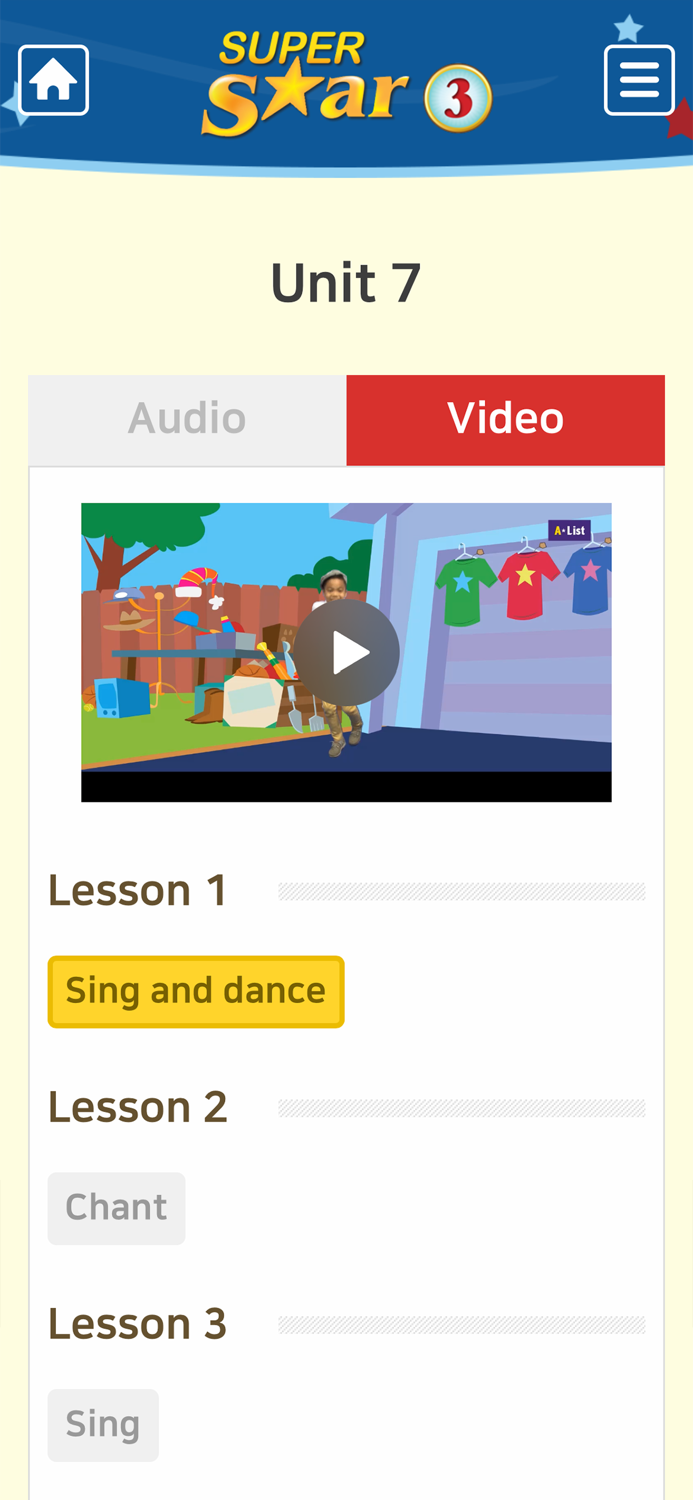This screenshot has height=1500, width=693.
Task: Click the blue star above the menu icon
Action: coord(628,29)
